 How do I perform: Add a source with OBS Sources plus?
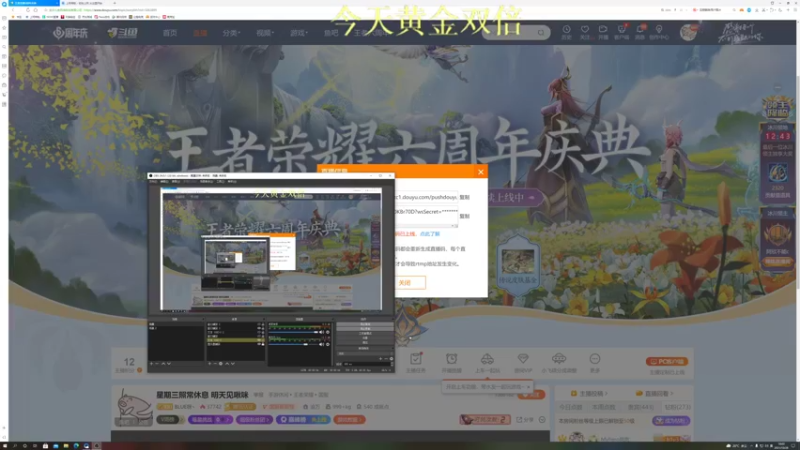point(209,364)
